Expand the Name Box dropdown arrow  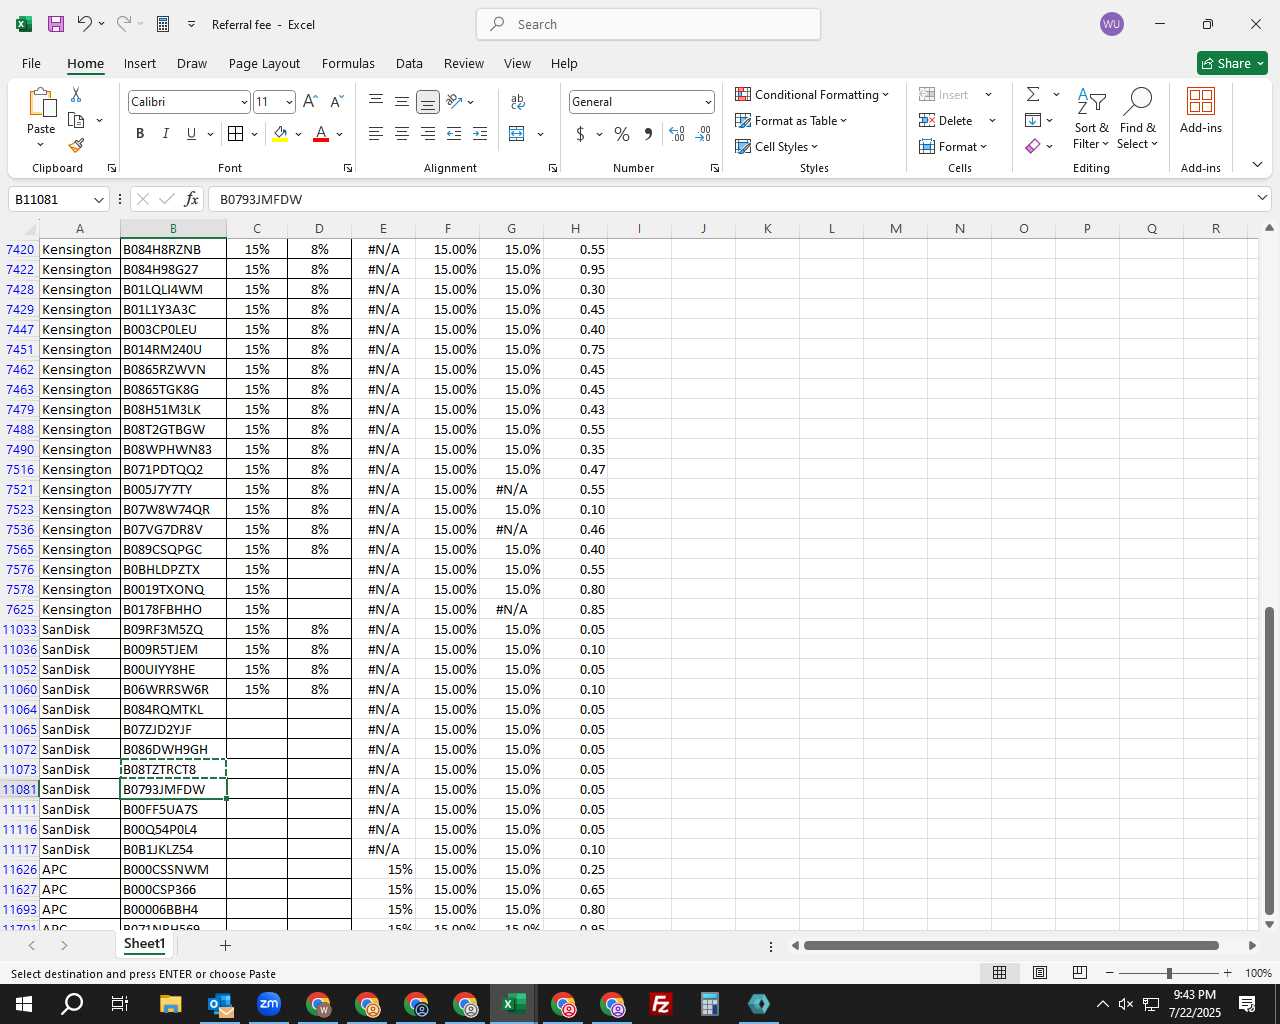[x=98, y=199]
